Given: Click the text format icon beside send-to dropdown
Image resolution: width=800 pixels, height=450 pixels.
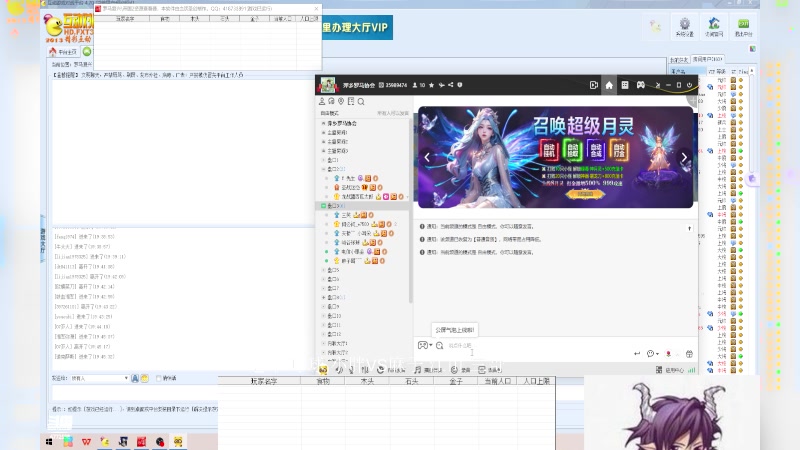Looking at the screenshot, I should 135,378.
